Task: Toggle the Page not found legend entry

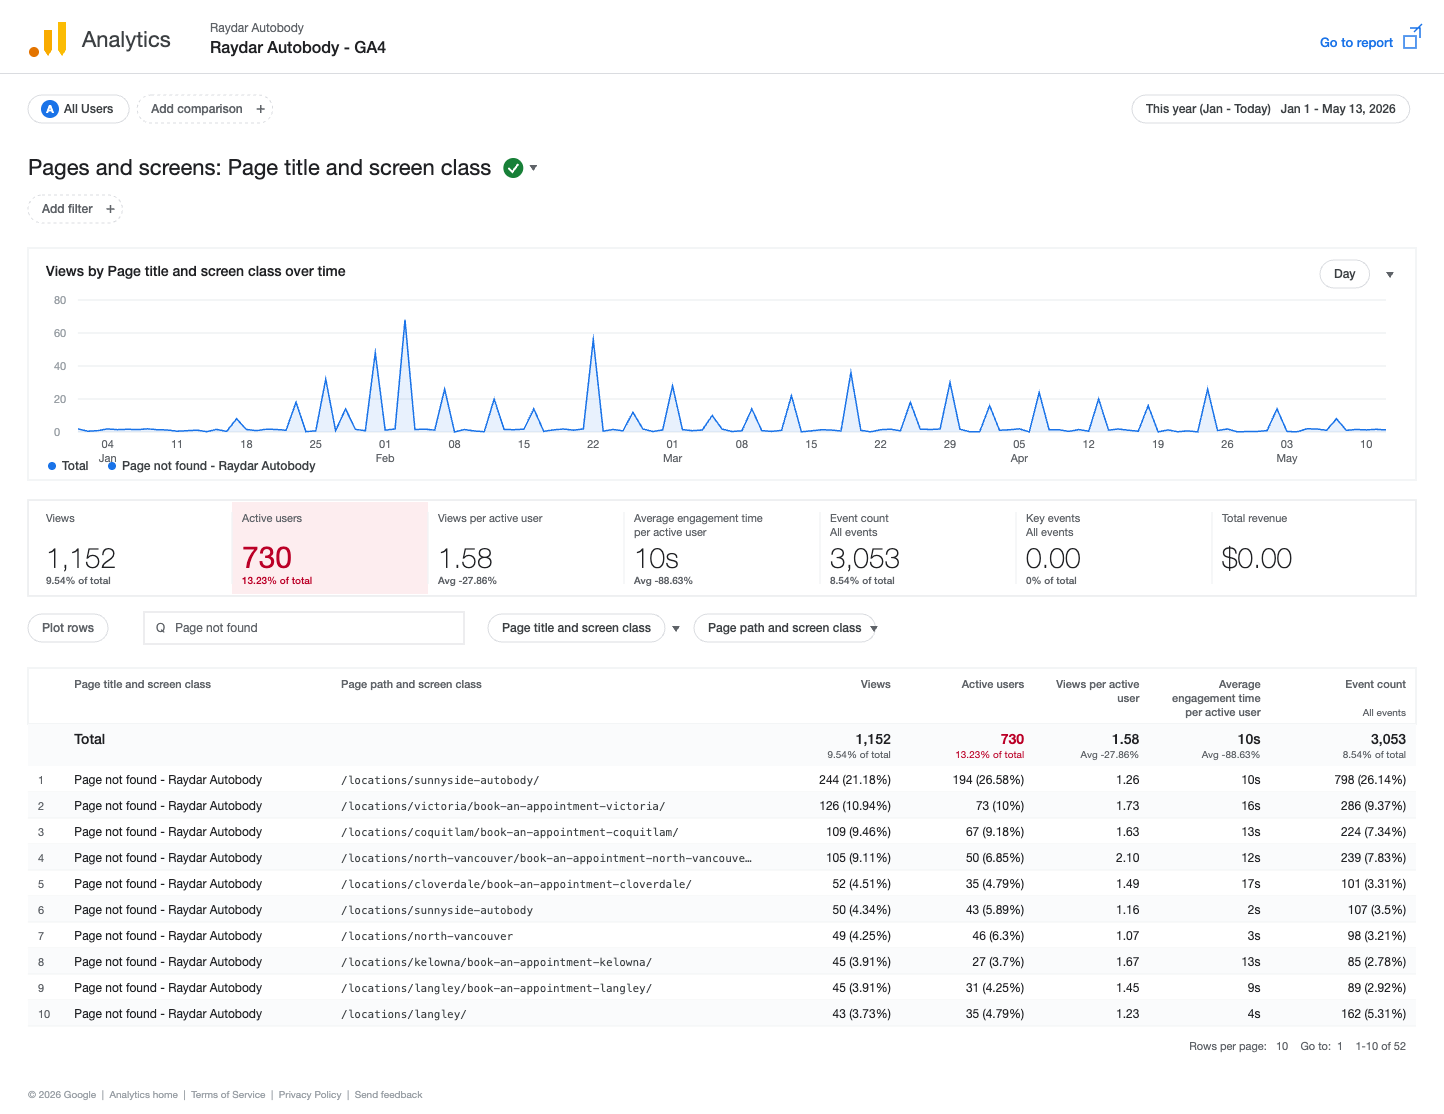Action: click(212, 466)
